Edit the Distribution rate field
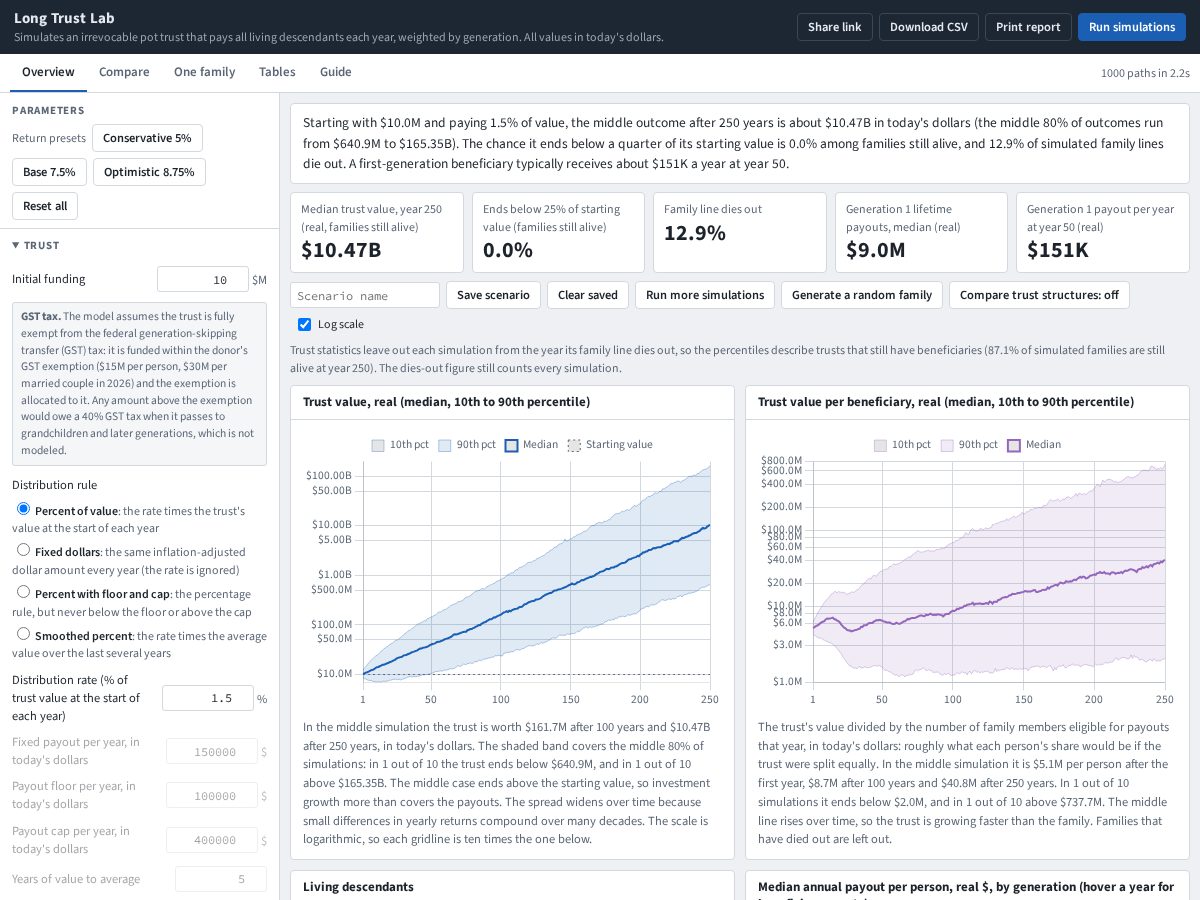The width and height of the screenshot is (1200, 900). (x=207, y=698)
